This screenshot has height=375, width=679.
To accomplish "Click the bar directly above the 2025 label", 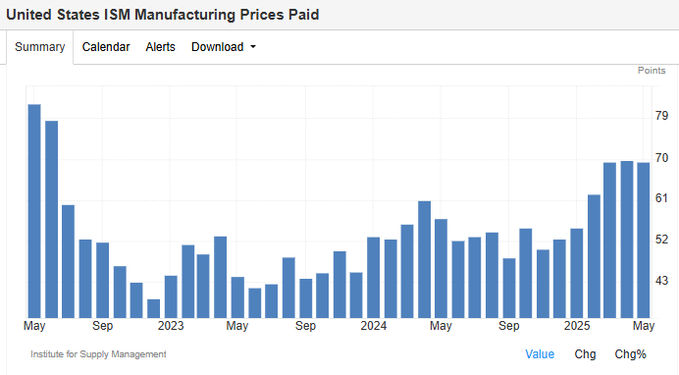I will pyautogui.click(x=577, y=273).
